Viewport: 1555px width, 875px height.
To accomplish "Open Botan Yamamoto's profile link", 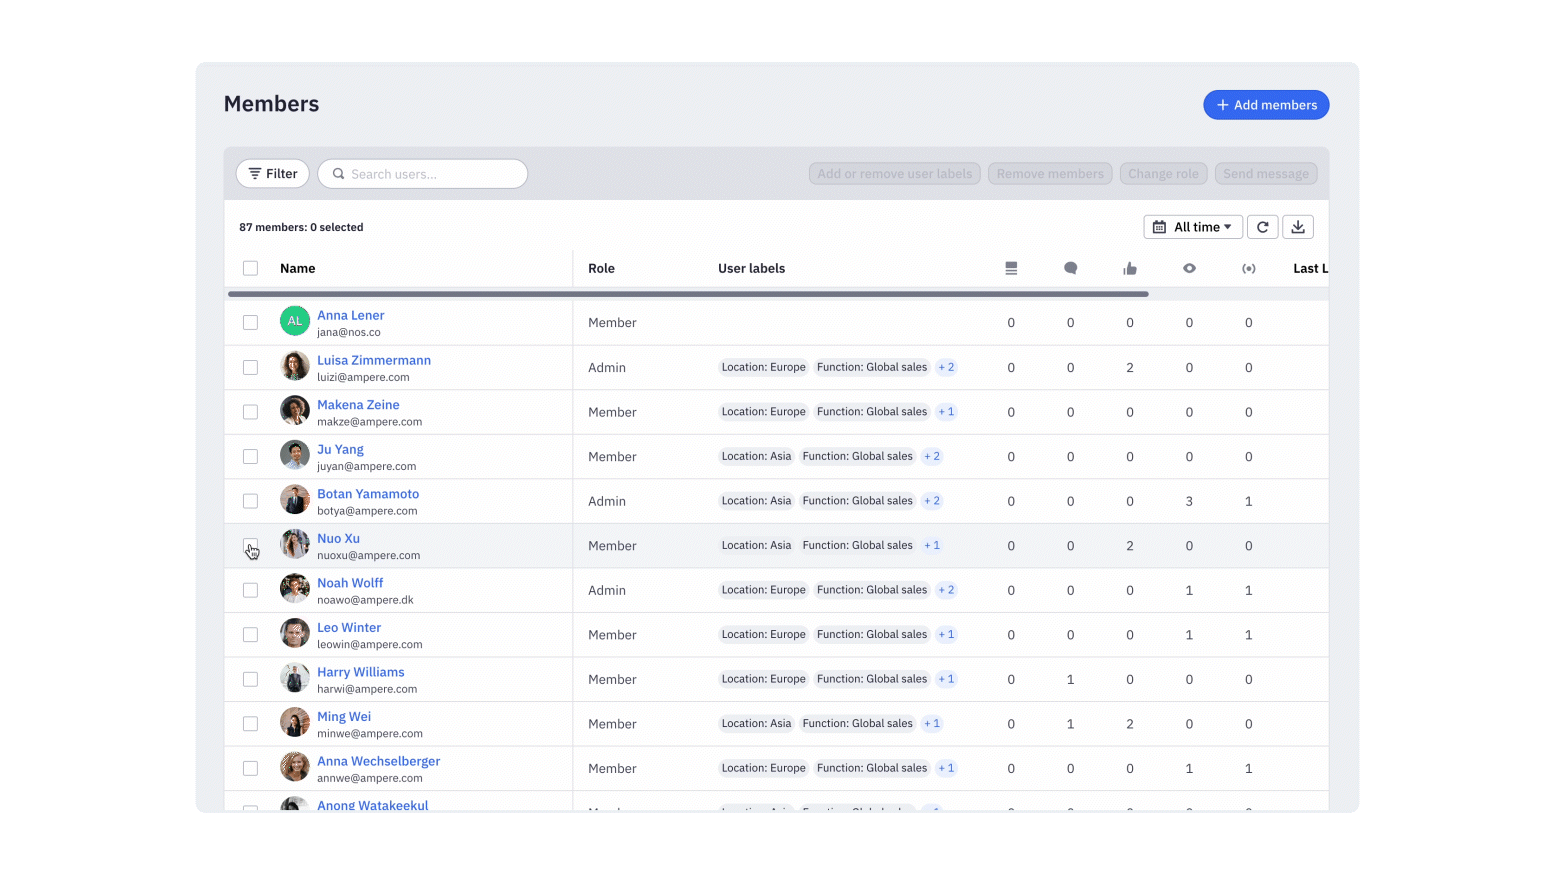I will click(368, 494).
